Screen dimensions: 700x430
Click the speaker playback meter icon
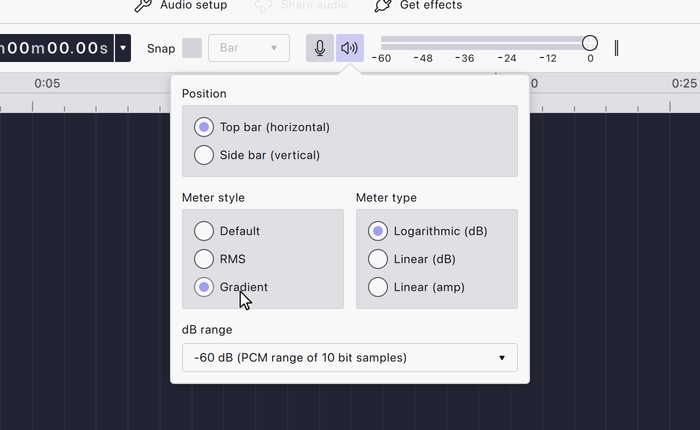point(350,48)
